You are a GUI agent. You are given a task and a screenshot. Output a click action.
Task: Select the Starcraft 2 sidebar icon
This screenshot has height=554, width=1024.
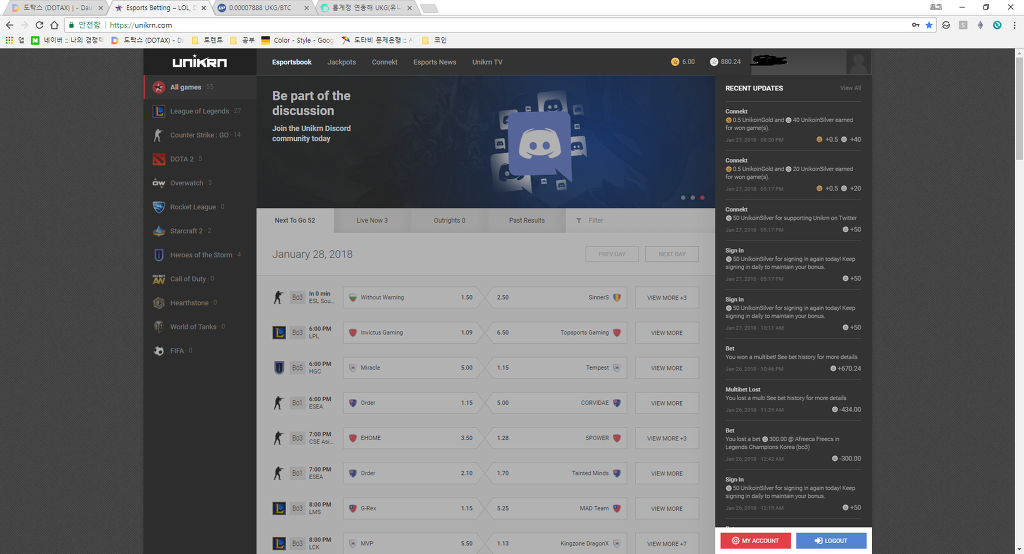click(159, 231)
